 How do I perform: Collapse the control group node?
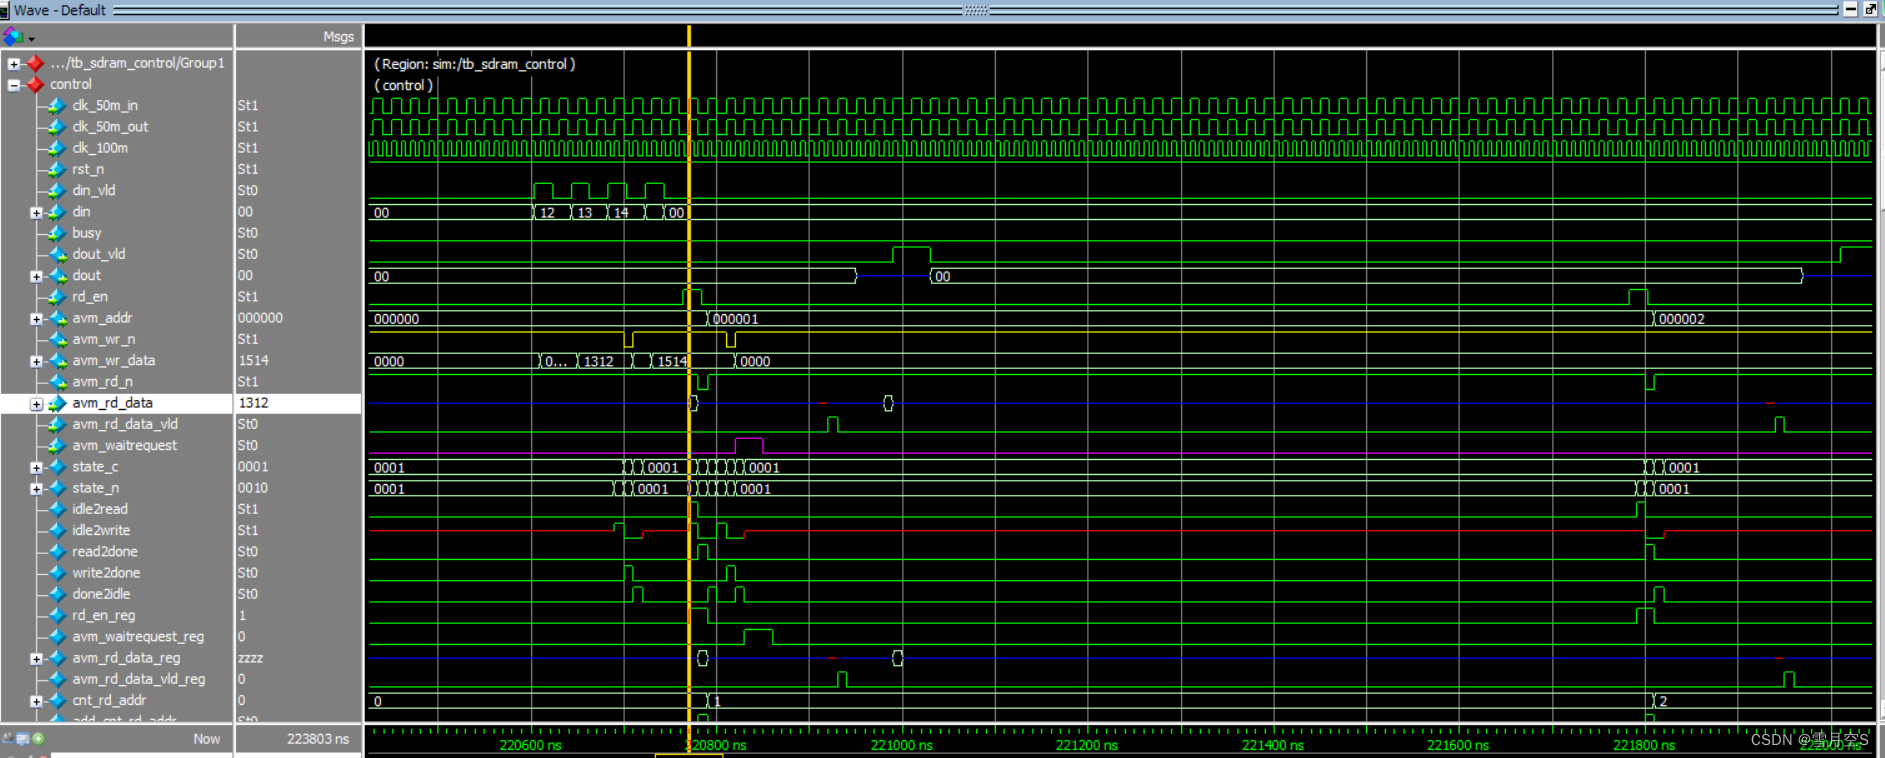pos(14,85)
